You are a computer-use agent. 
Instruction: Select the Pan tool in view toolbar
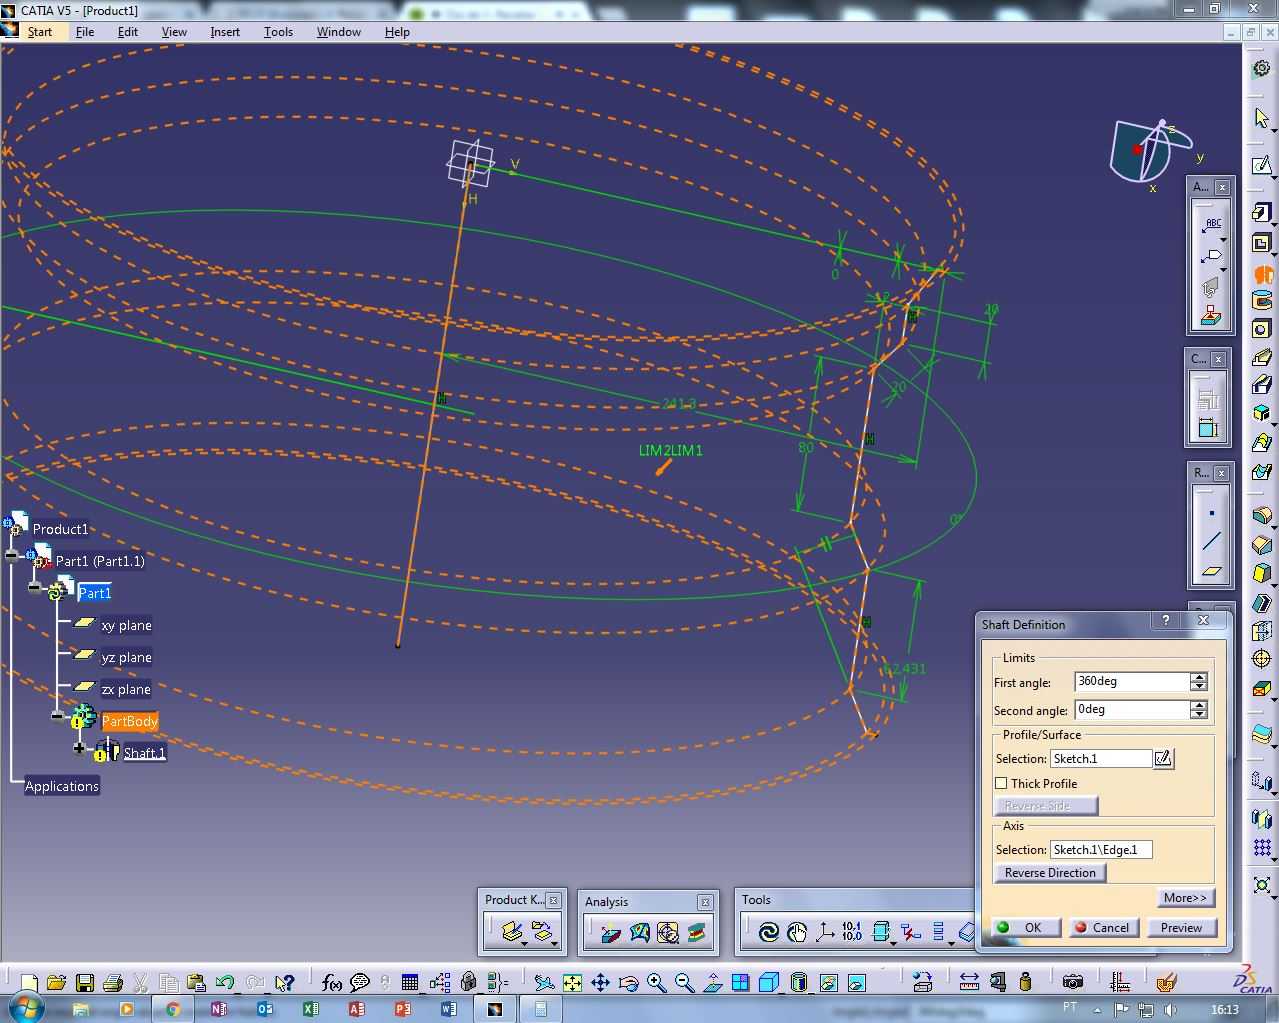tap(600, 983)
